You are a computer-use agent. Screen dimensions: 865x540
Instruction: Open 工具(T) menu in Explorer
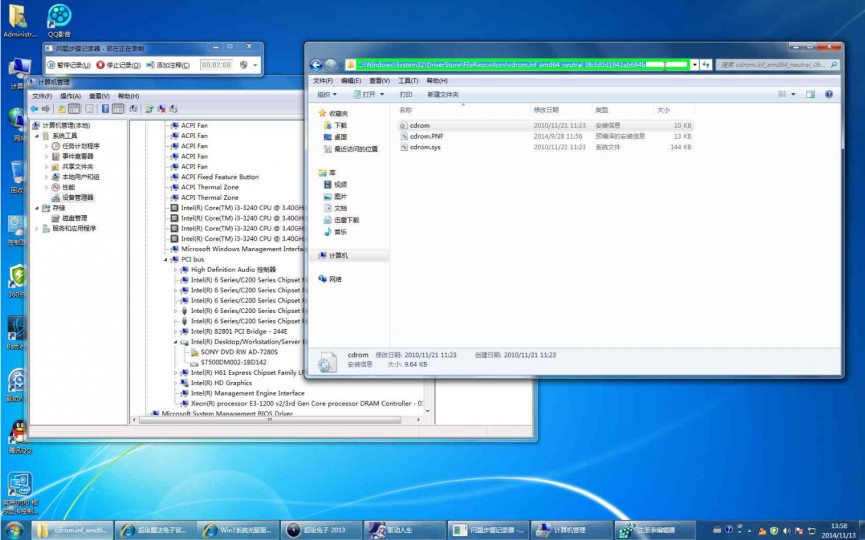point(408,81)
